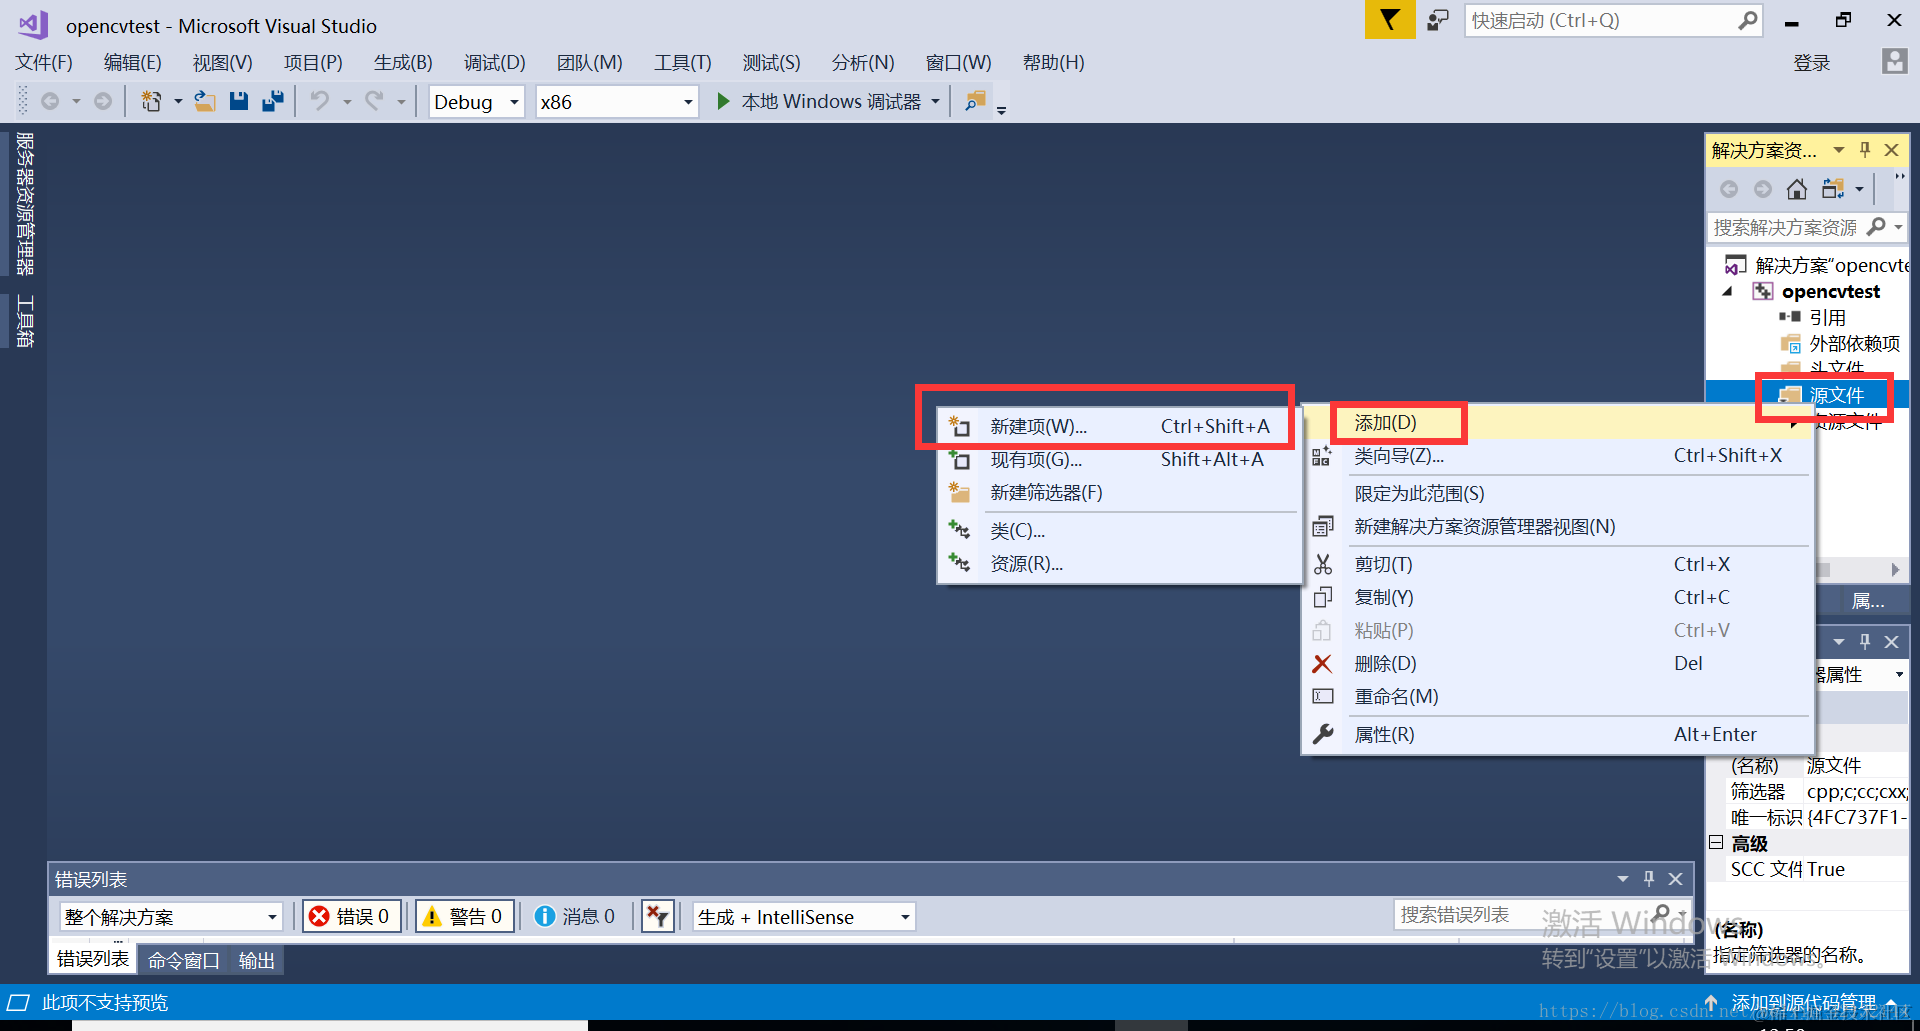Click Solution Explorer Home icon

1797,189
